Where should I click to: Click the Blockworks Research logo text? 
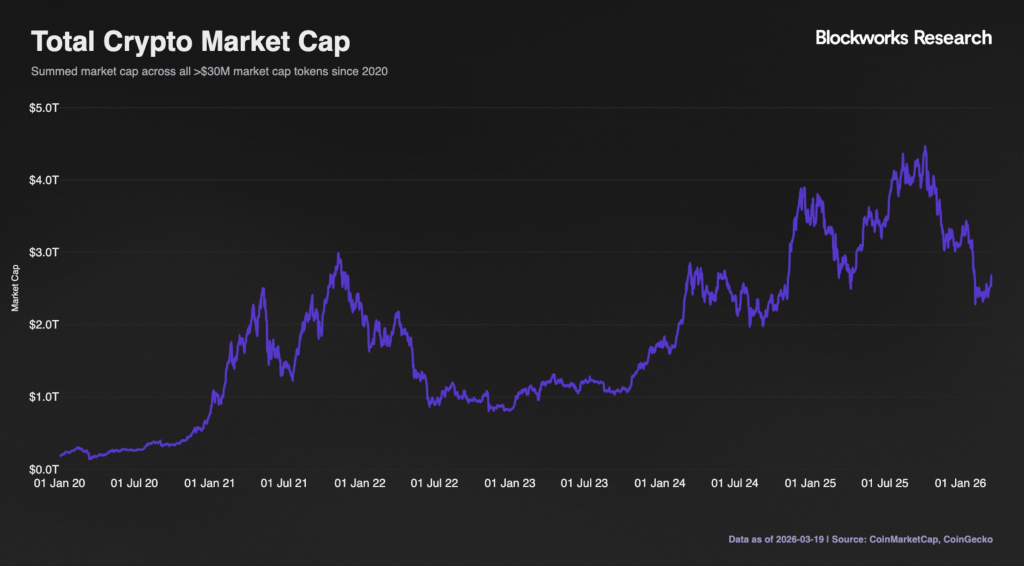pyautogui.click(x=903, y=38)
